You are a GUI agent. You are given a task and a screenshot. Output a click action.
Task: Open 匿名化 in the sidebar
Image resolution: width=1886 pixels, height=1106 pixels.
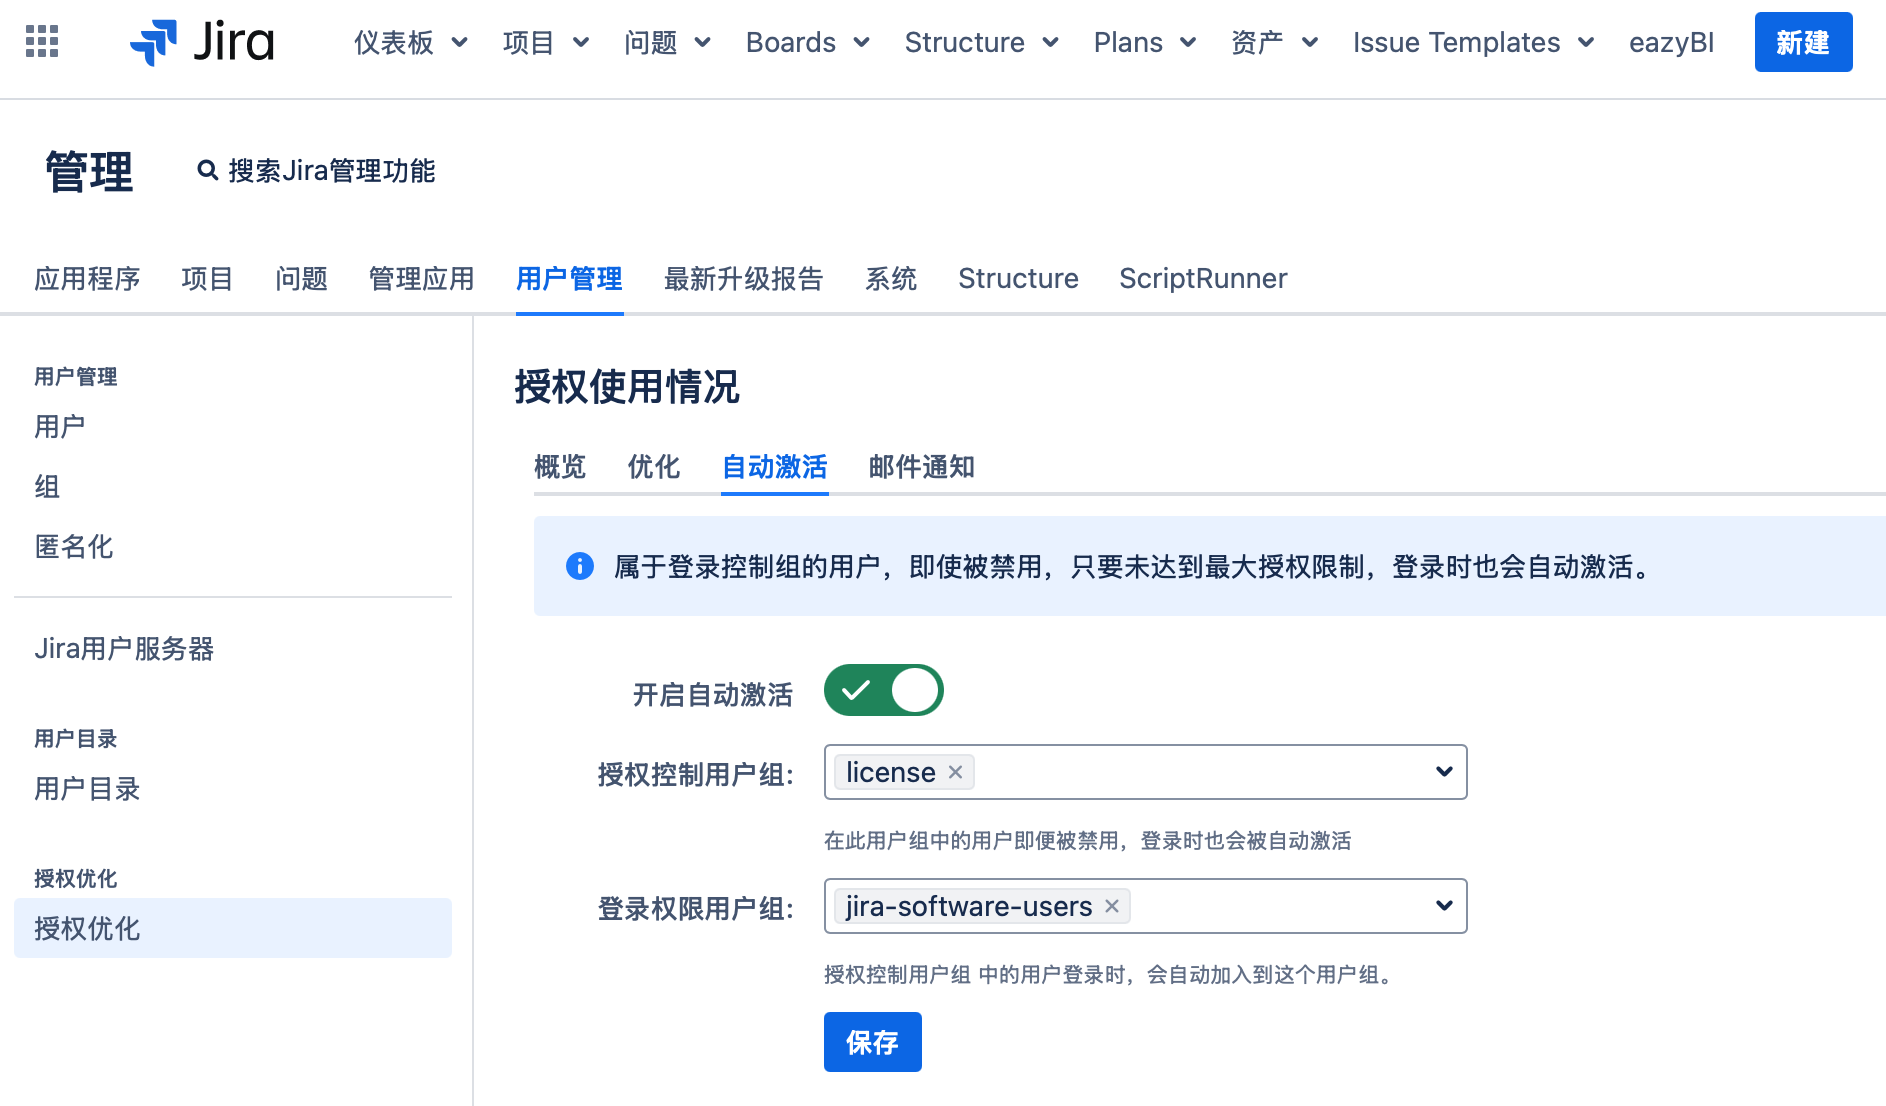pos(74,547)
